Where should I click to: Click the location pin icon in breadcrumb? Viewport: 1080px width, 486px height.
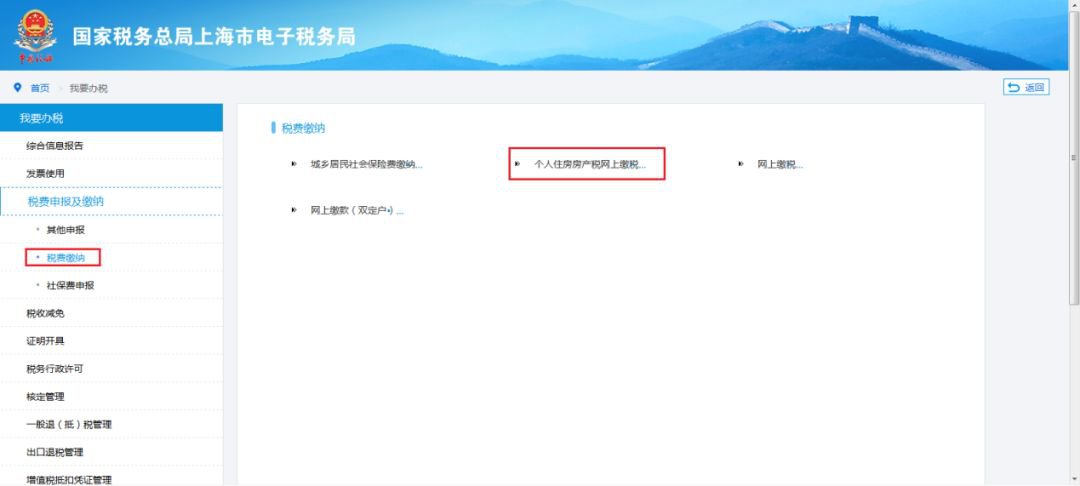pyautogui.click(x=17, y=88)
